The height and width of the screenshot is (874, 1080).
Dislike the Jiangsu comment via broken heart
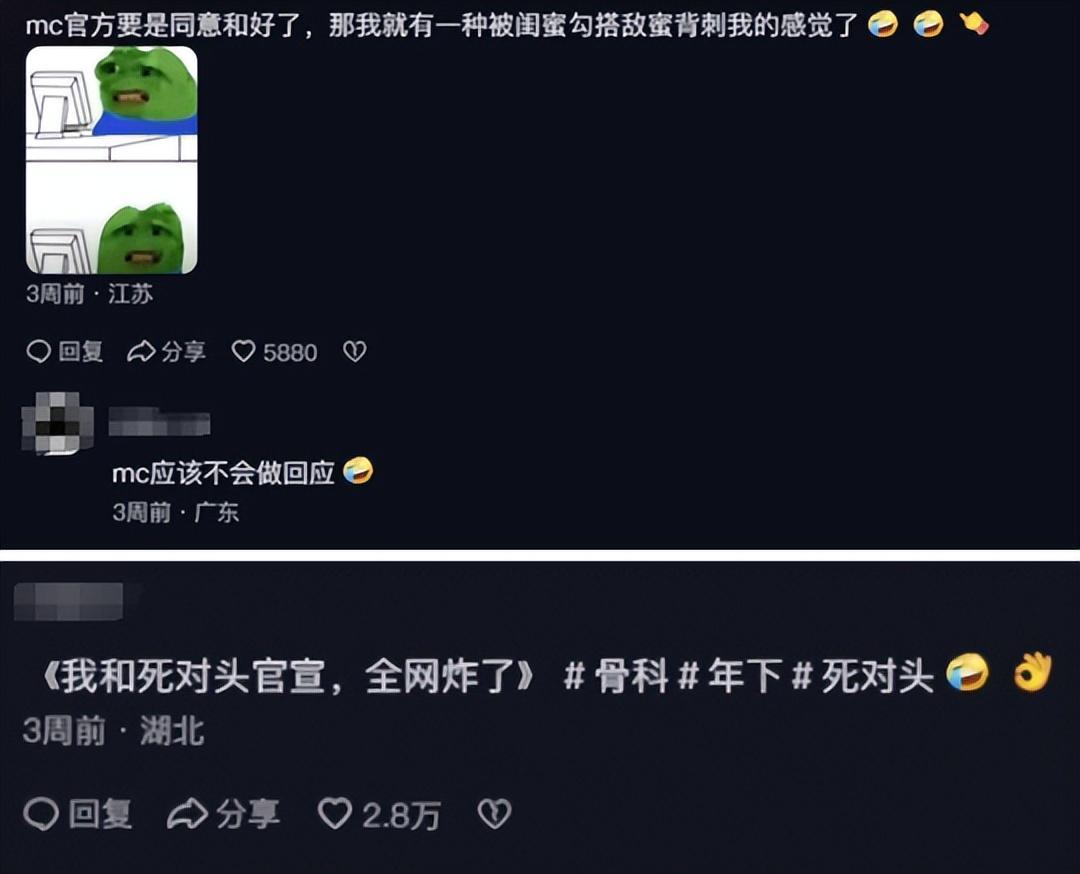[355, 351]
